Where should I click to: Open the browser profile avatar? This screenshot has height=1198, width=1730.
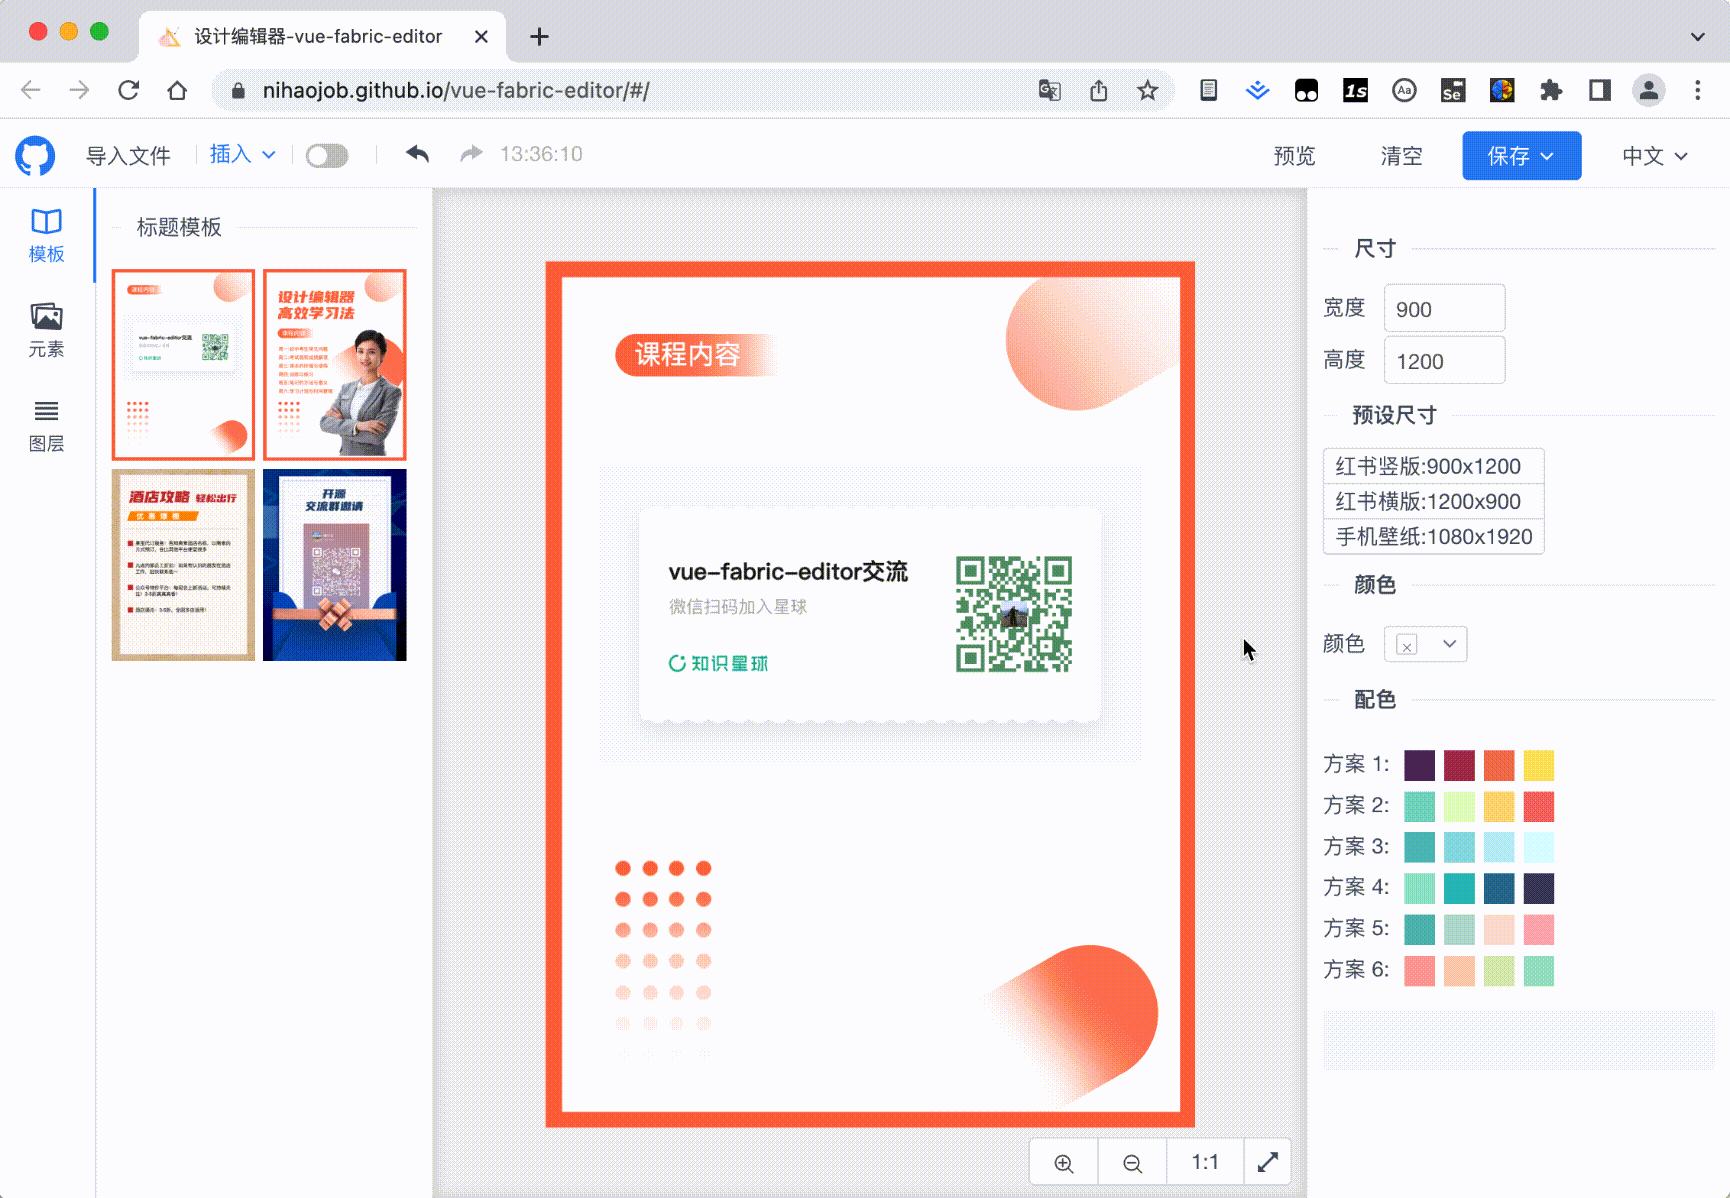tap(1649, 90)
